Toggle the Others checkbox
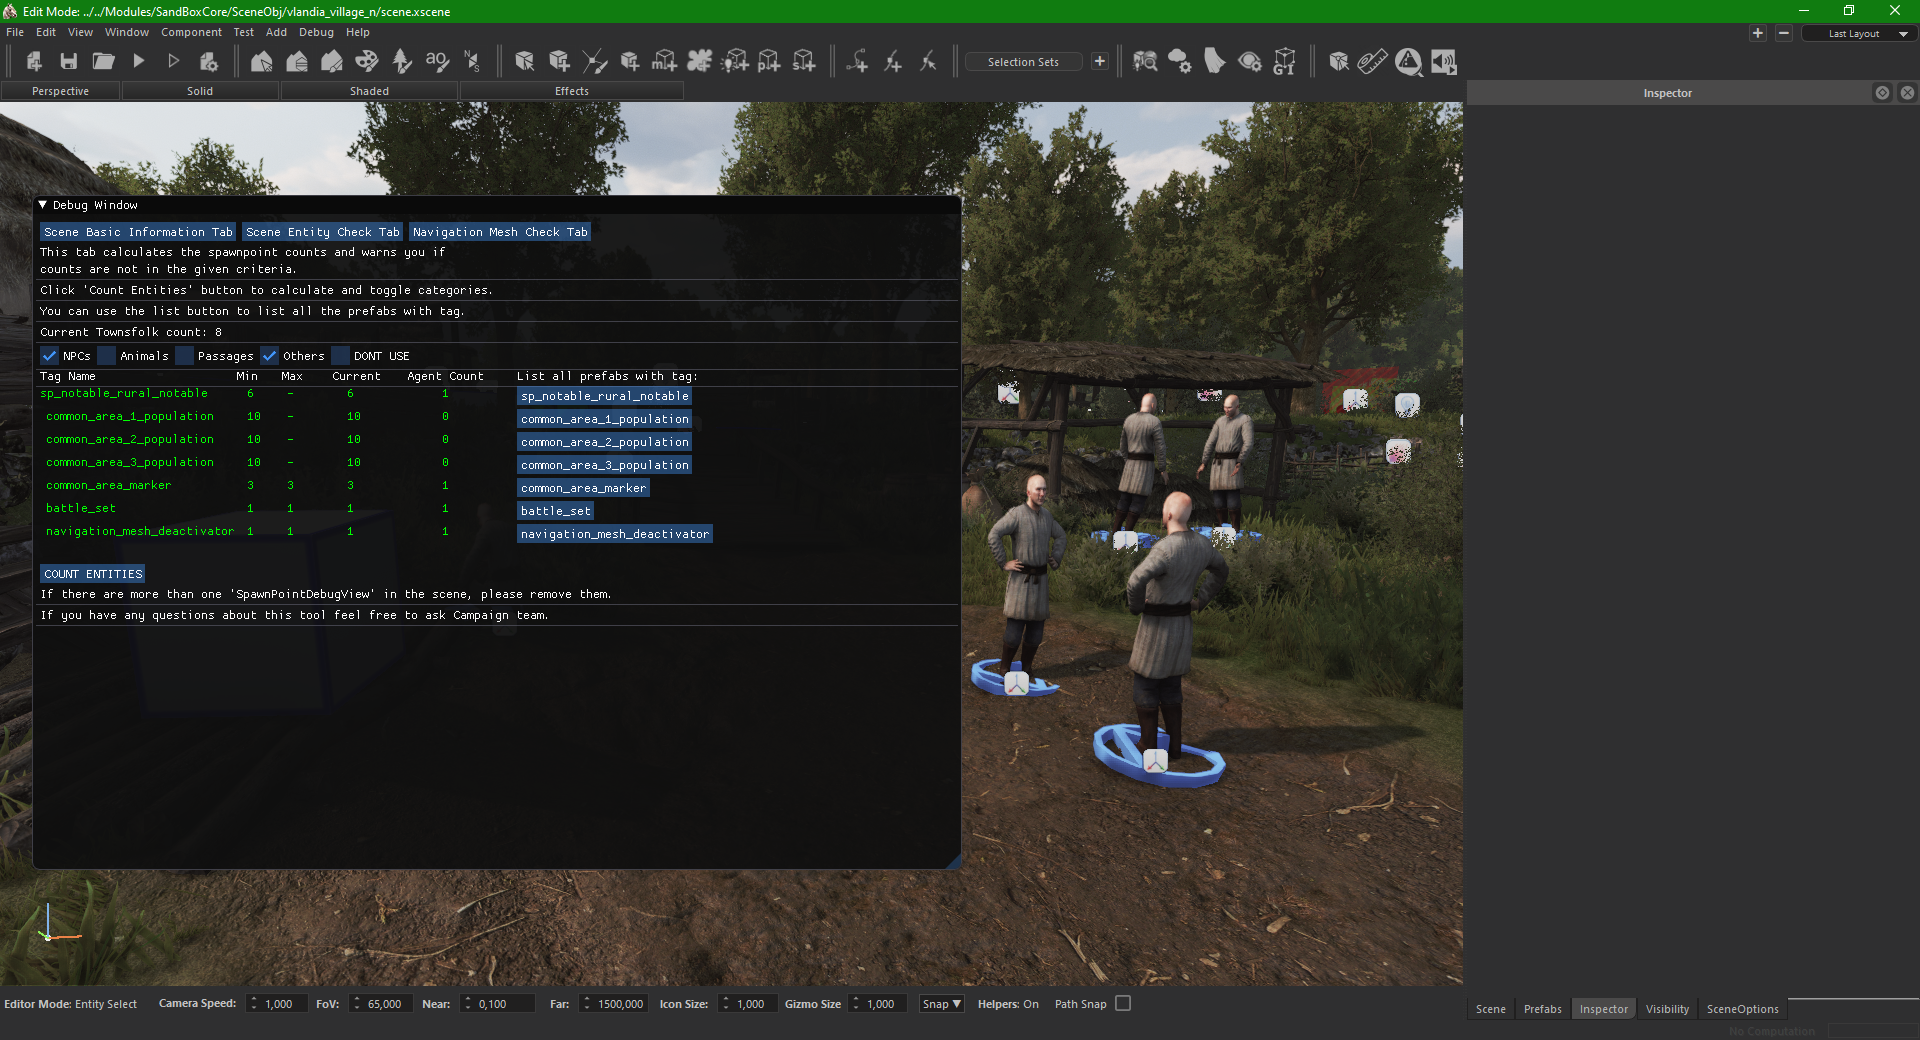Viewport: 1920px width, 1040px height. tap(269, 356)
